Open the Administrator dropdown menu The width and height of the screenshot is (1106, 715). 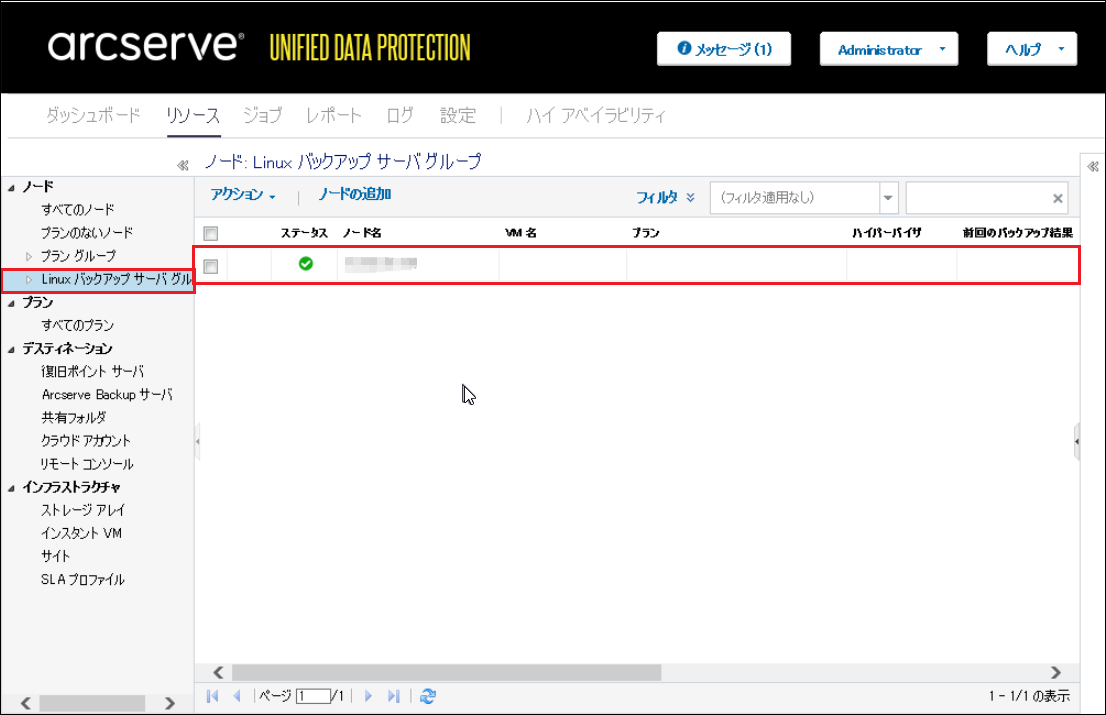click(x=889, y=49)
